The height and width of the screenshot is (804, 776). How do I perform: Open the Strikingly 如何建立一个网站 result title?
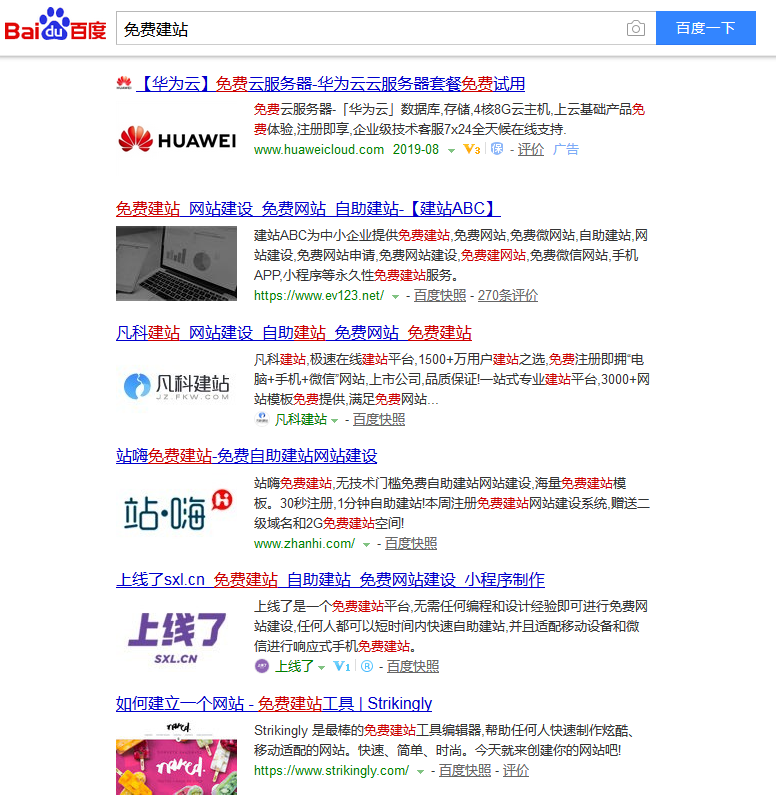pos(274,703)
